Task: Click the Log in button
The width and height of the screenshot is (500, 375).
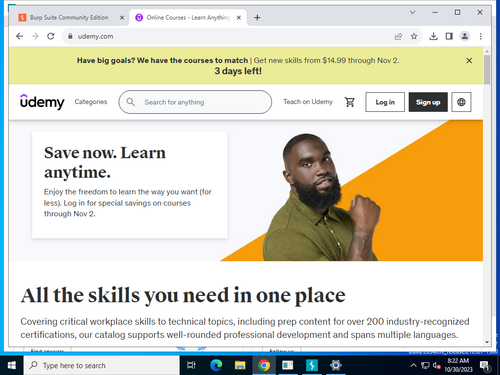Action: (x=385, y=102)
